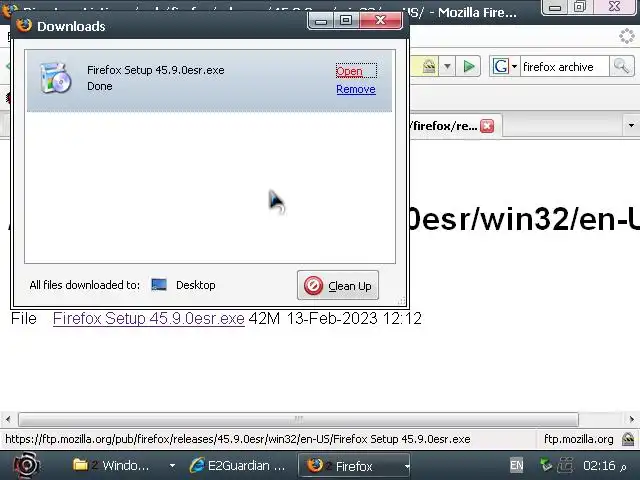Click the network tray icon
Viewport: 640px width, 480px height.
[546, 465]
